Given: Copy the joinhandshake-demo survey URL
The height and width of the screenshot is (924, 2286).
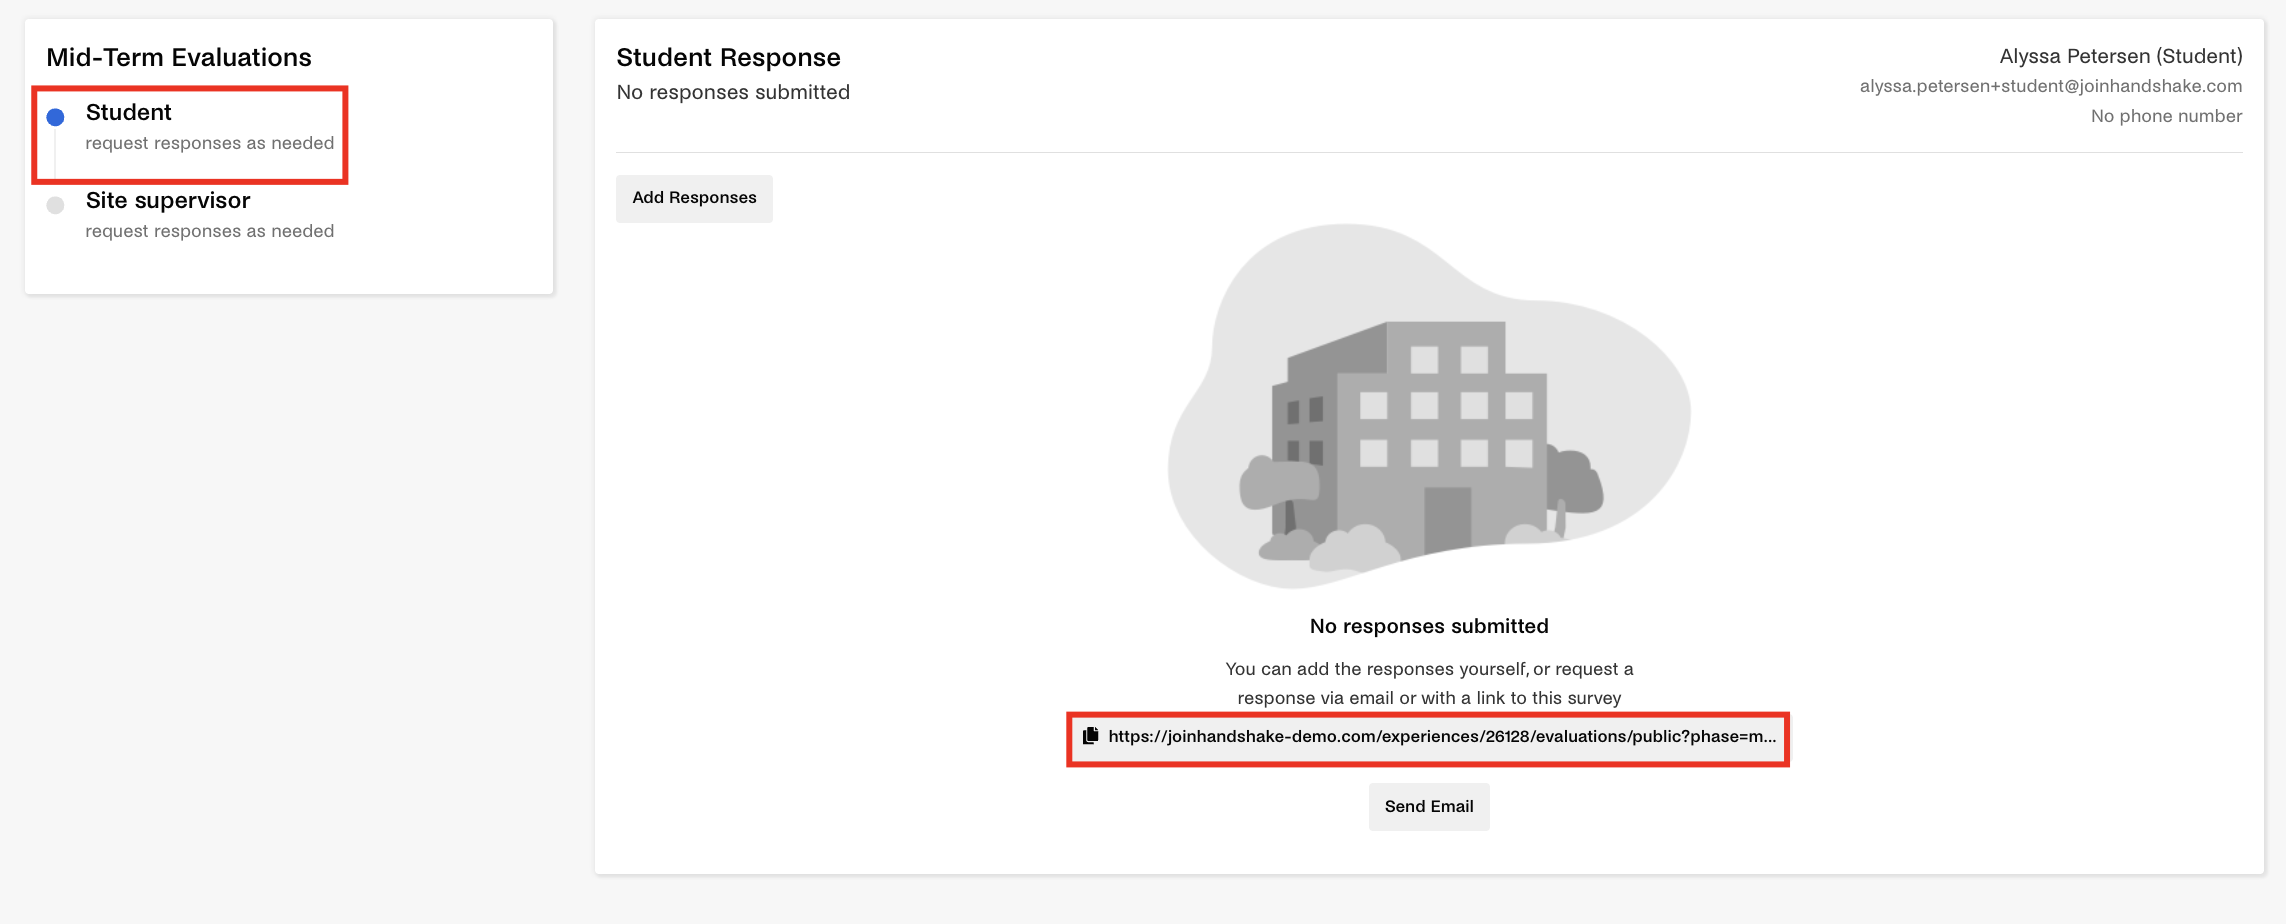Looking at the screenshot, I should (x=1442, y=737).
